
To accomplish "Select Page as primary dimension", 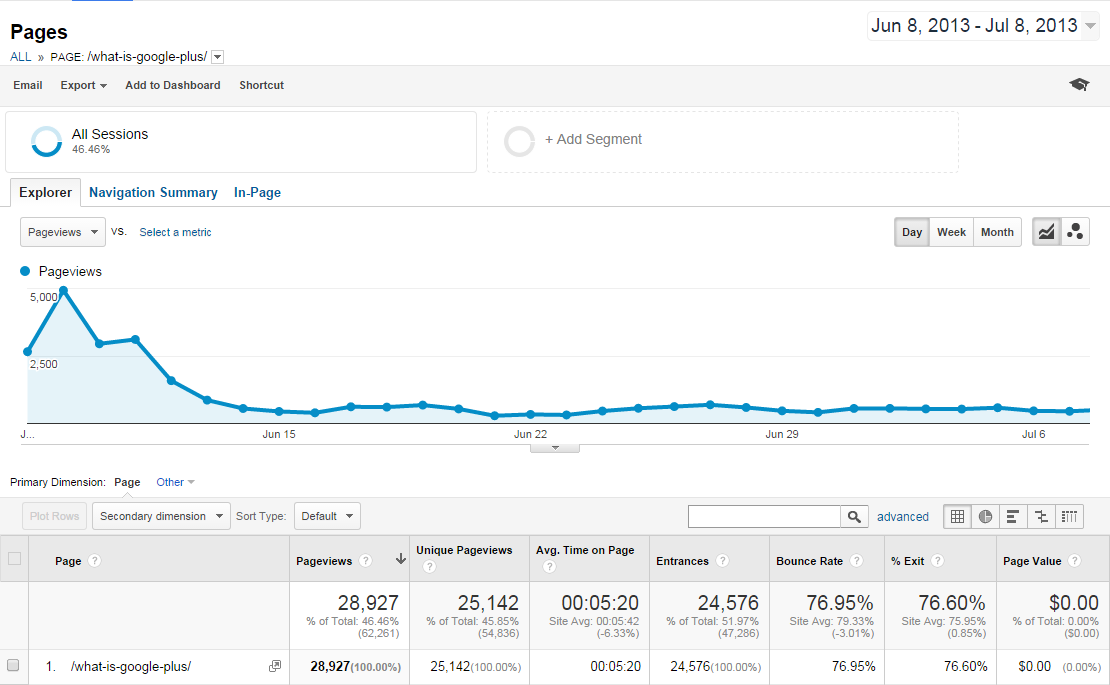I will pyautogui.click(x=127, y=482).
